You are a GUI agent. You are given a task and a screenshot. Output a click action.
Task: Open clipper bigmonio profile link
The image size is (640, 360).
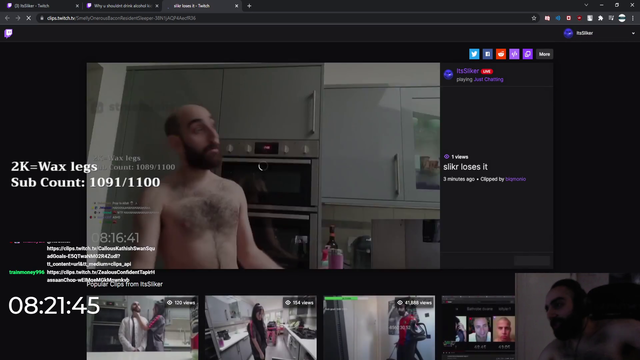[x=516, y=179]
